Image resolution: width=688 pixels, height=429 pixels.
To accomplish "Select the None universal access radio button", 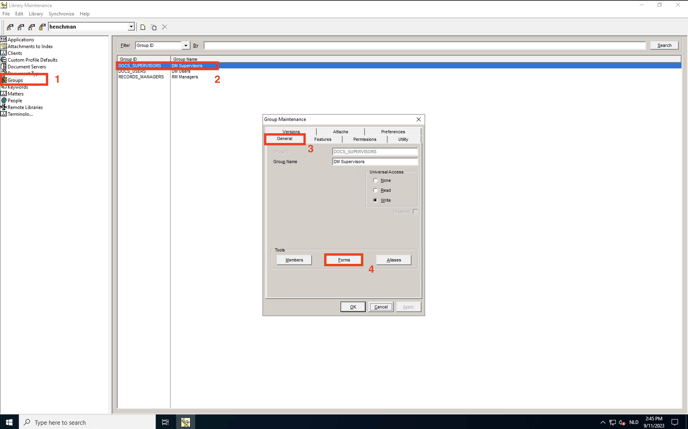I will [376, 181].
